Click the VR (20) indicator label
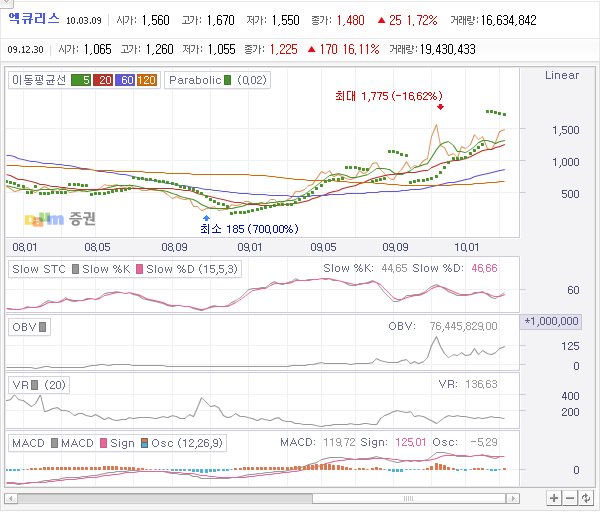602x516 pixels. click(x=39, y=385)
